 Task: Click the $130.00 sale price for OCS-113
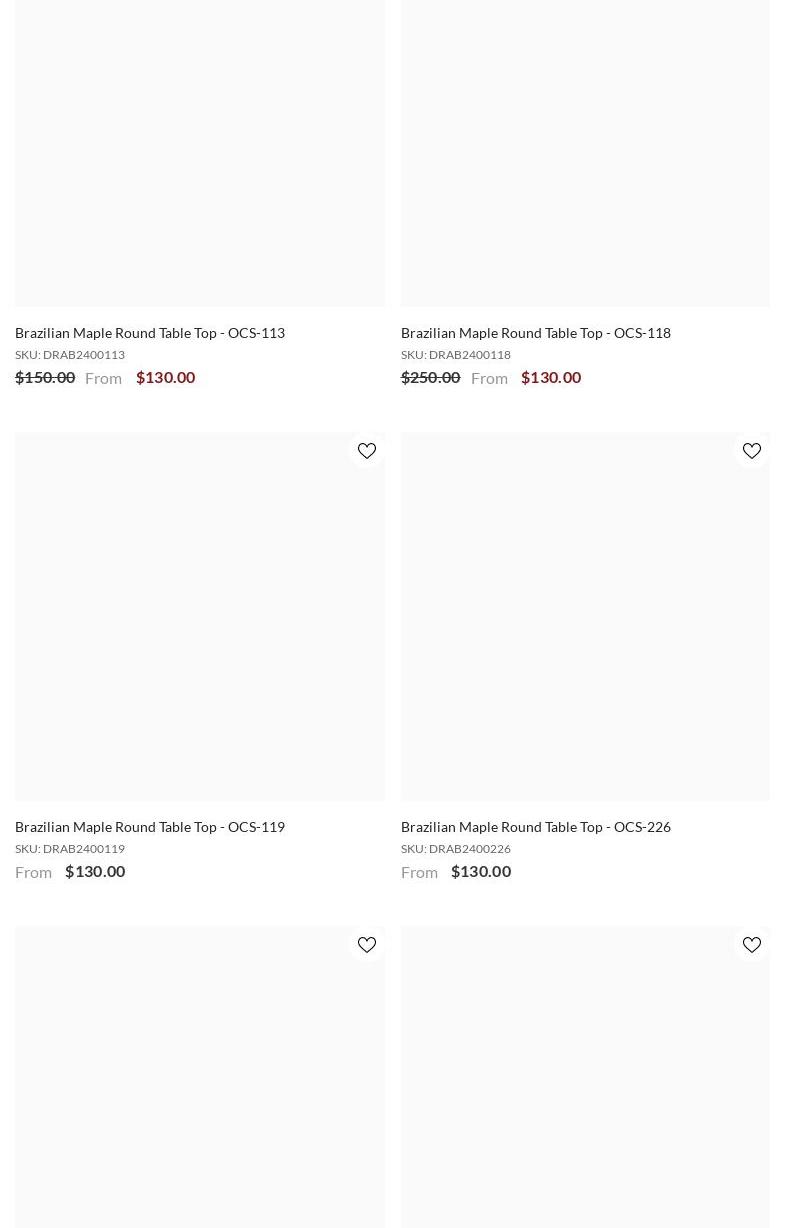pyautogui.click(x=165, y=377)
